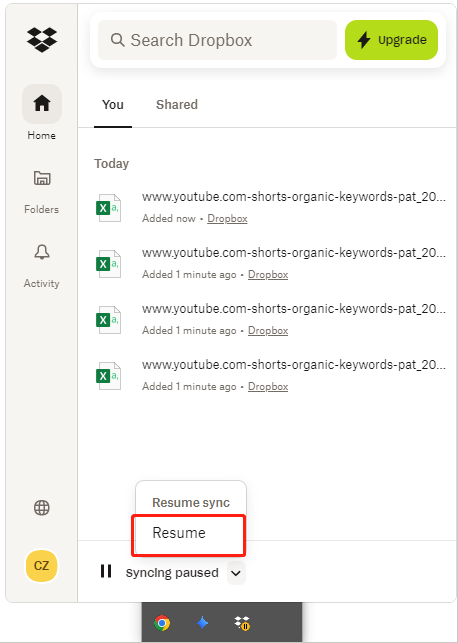Open the Activity bell icon
This screenshot has height=643, width=458.
(x=42, y=252)
